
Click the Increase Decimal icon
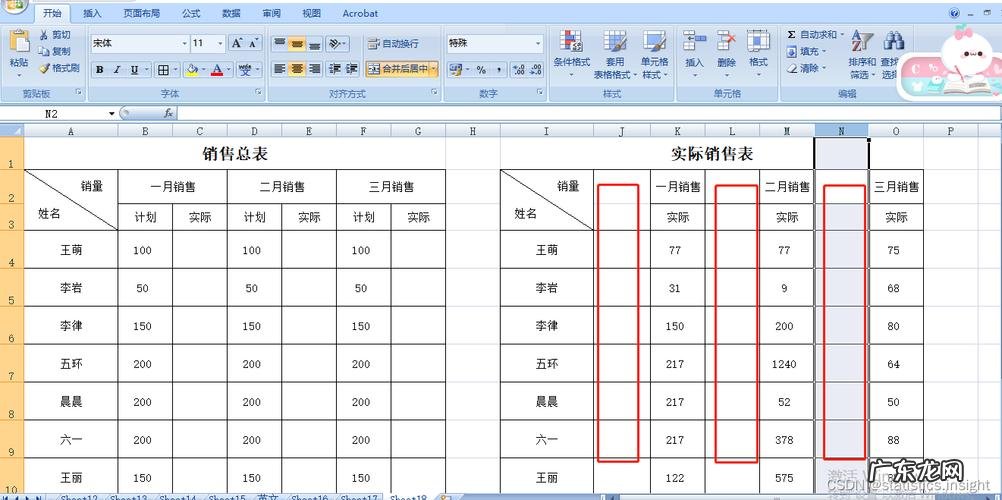coord(518,69)
